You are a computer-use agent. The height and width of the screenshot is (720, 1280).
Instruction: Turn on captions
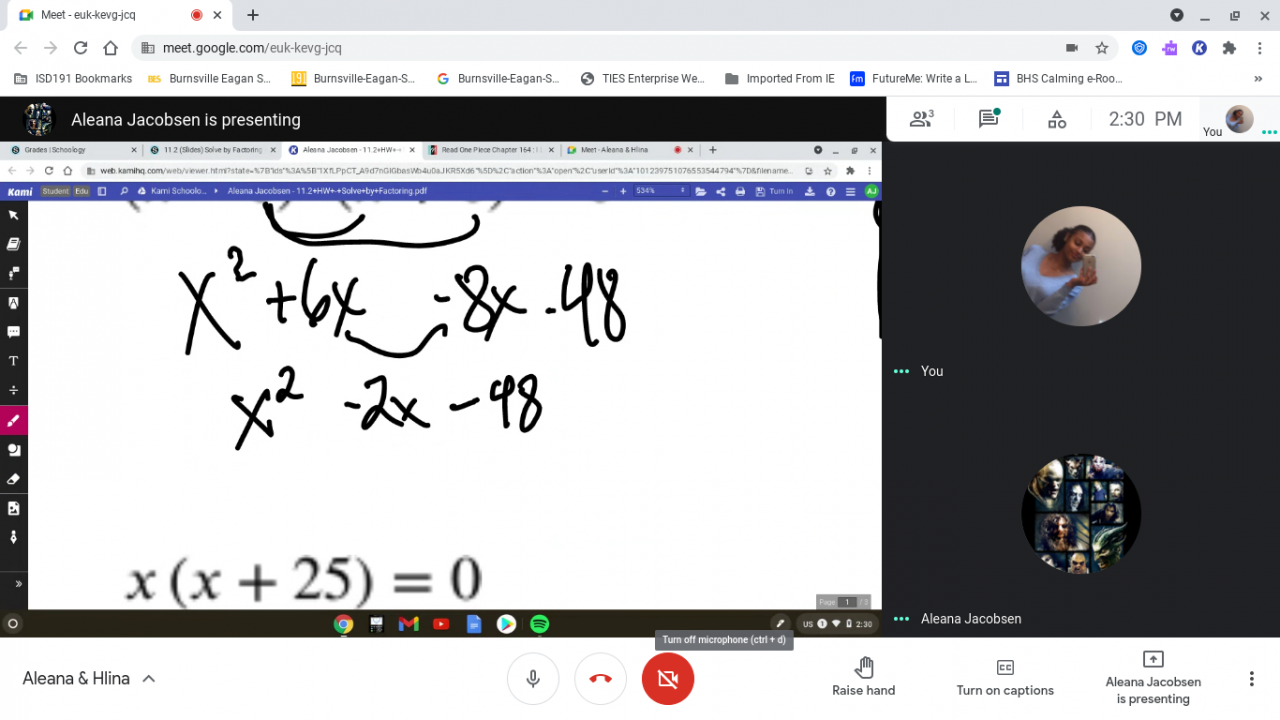1005,677
